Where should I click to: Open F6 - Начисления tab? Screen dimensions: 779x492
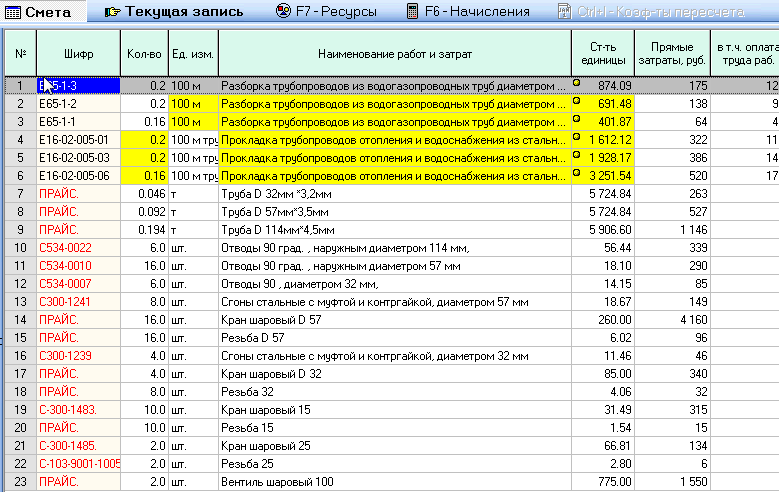click(468, 11)
